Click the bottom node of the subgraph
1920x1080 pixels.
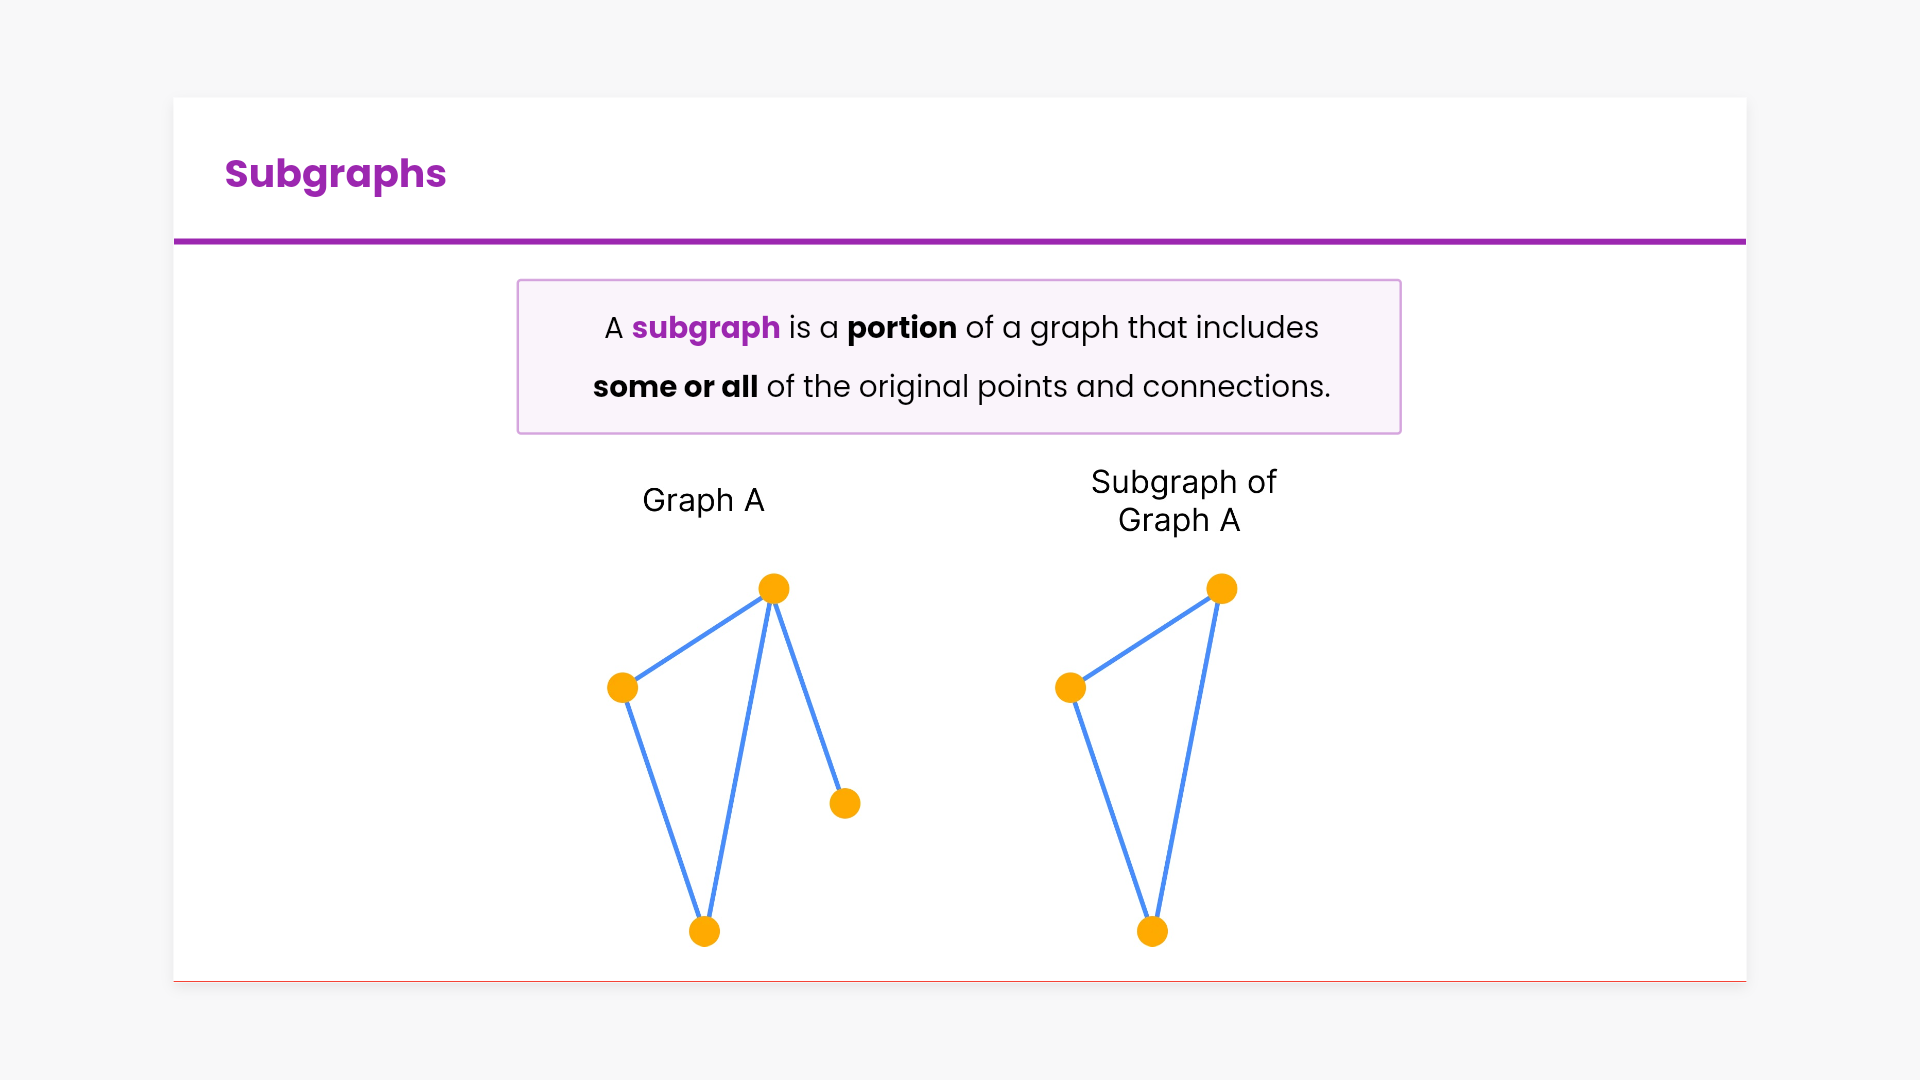click(x=1153, y=932)
